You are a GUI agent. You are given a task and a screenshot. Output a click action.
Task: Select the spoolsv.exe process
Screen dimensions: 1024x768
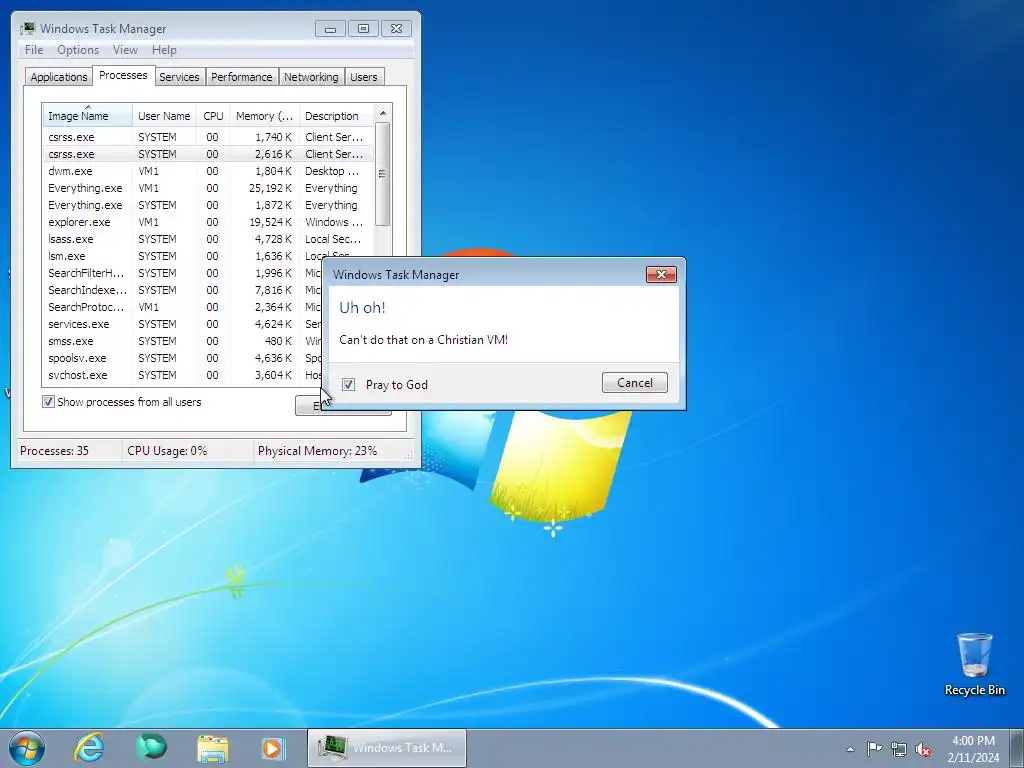(x=182, y=358)
